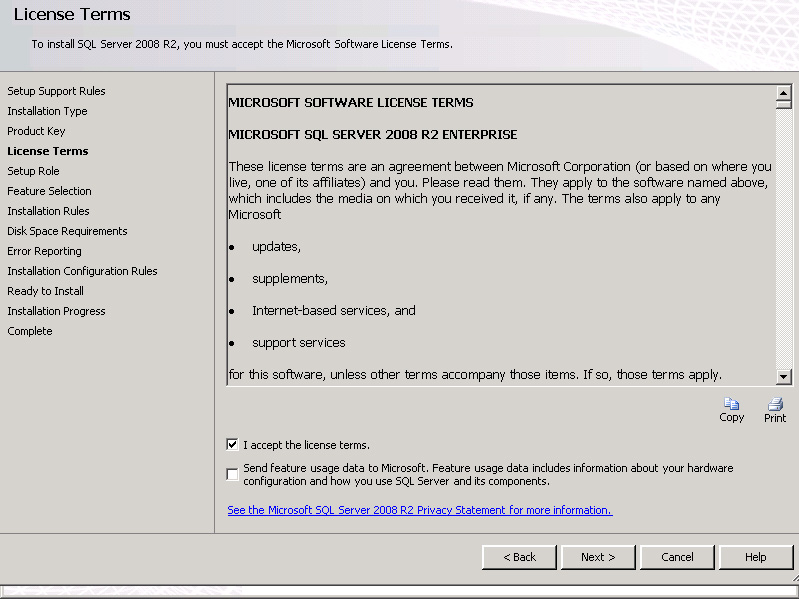This screenshot has height=599, width=799.
Task: Click the license text scrollbar down arrow
Action: (x=783, y=377)
